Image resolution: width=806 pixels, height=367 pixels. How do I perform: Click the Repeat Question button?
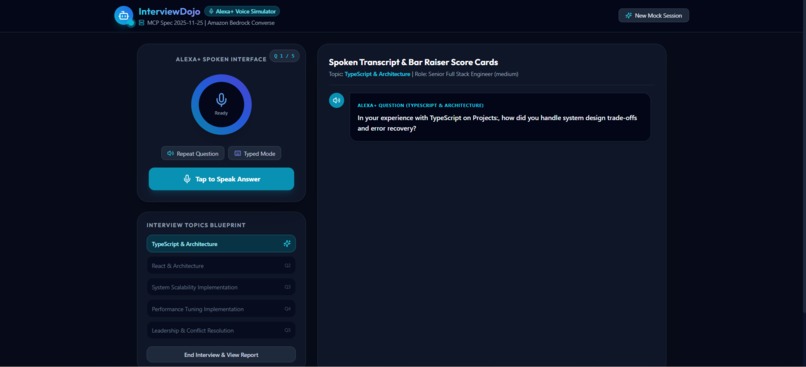click(193, 154)
